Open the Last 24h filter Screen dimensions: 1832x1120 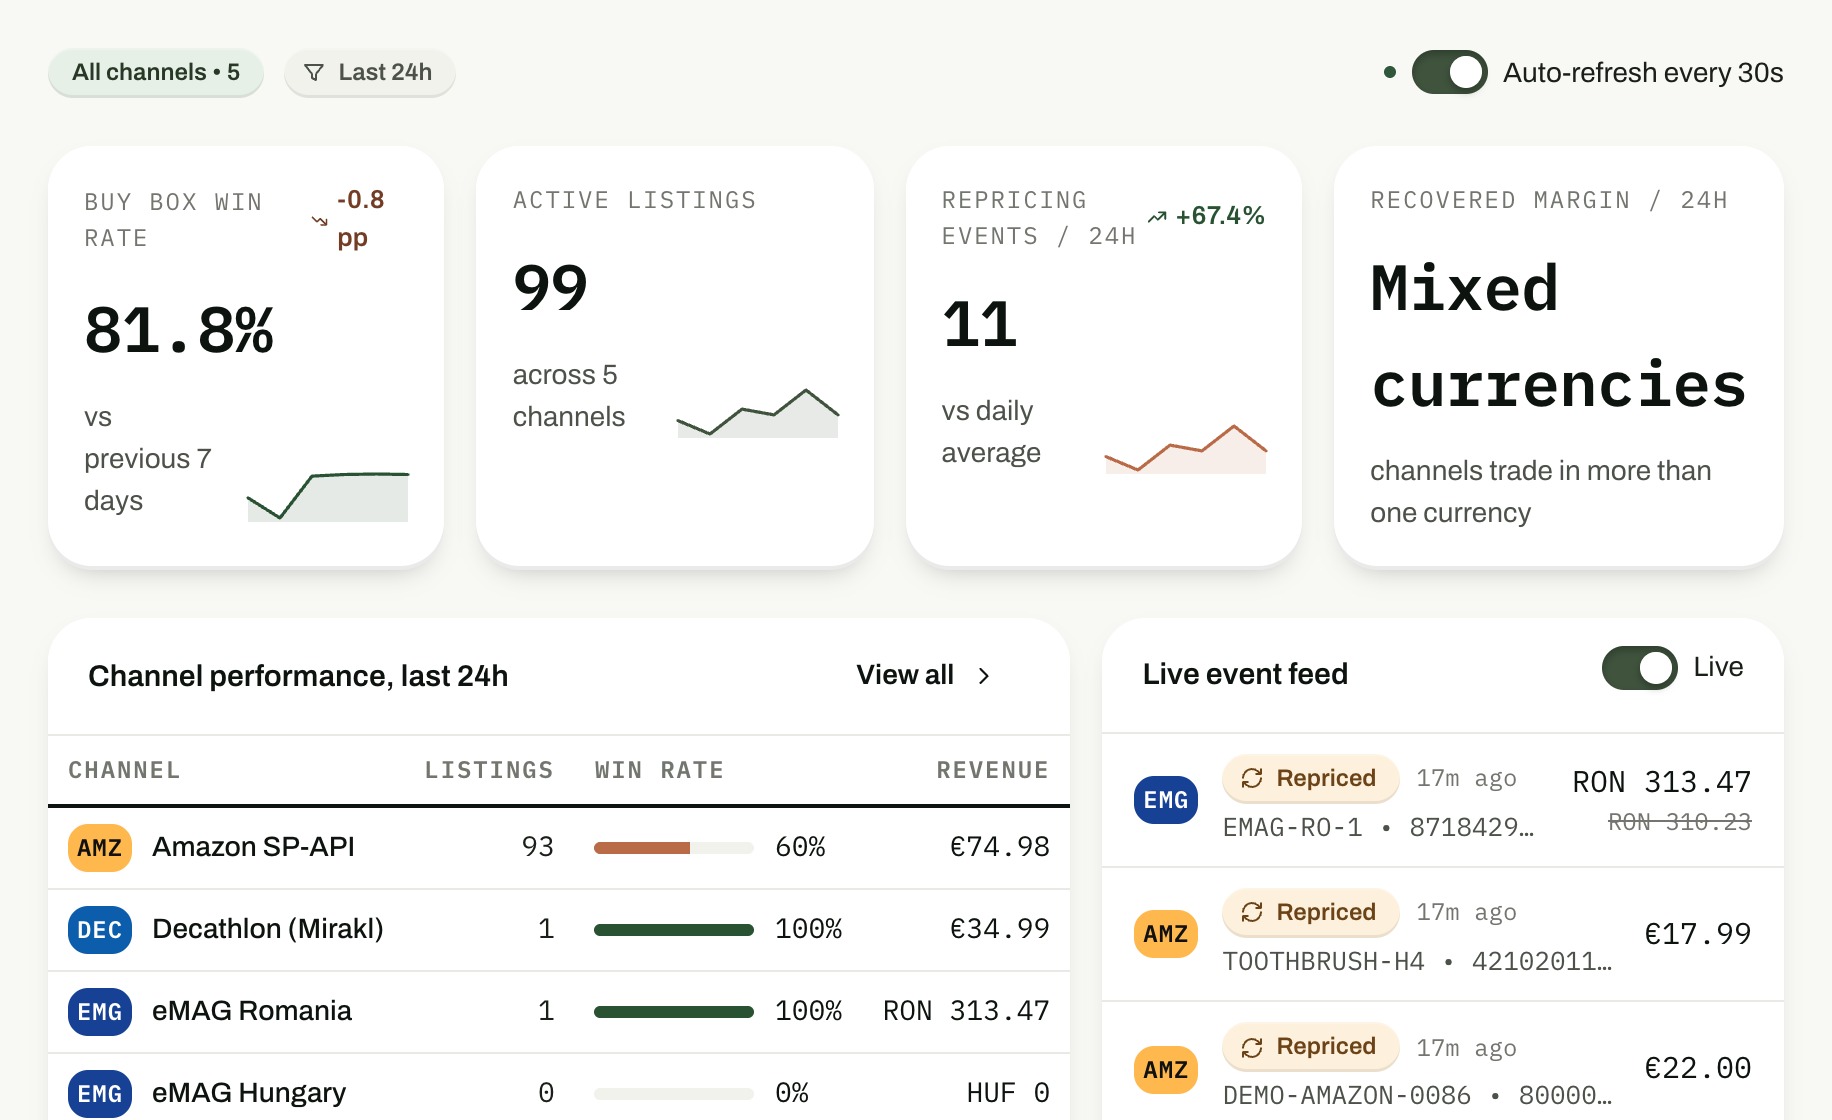click(370, 72)
